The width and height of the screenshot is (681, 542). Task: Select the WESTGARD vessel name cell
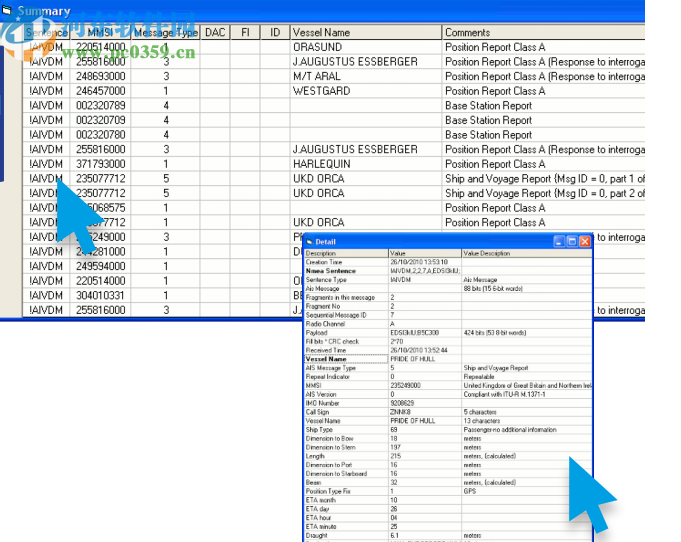(x=321, y=91)
